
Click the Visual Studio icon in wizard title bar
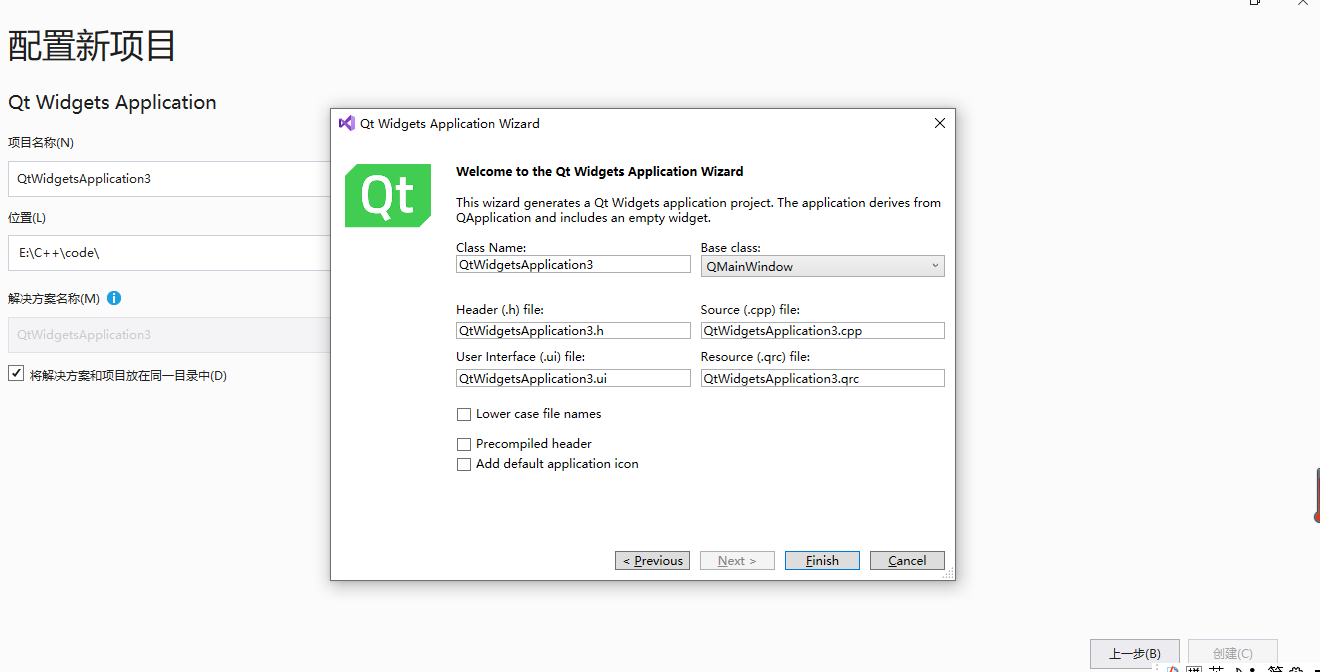(347, 123)
